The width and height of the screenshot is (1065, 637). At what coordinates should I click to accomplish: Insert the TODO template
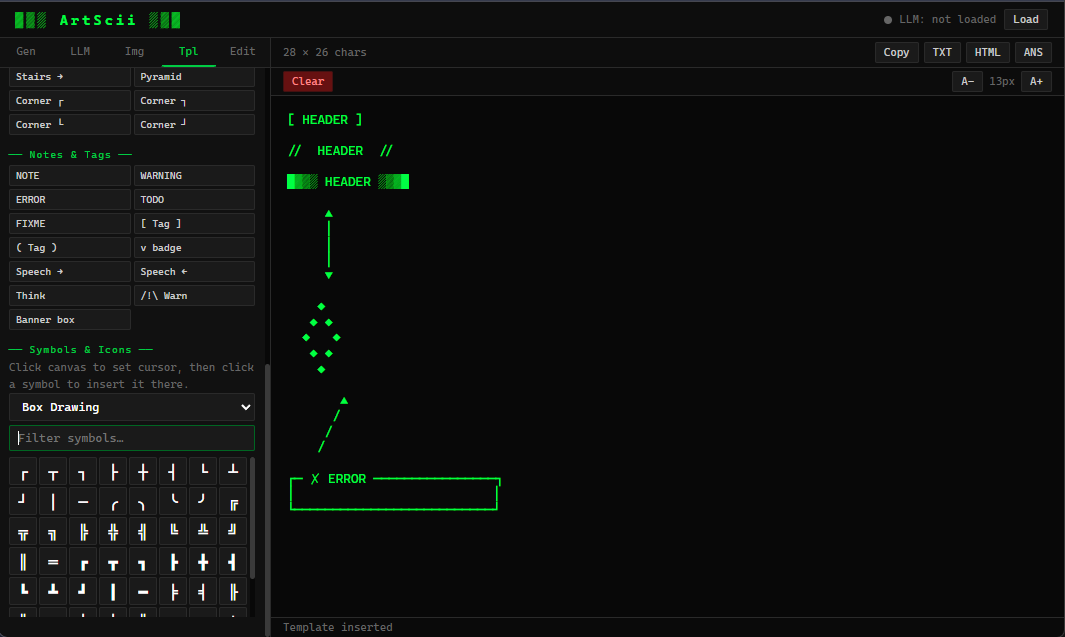[x=194, y=200]
